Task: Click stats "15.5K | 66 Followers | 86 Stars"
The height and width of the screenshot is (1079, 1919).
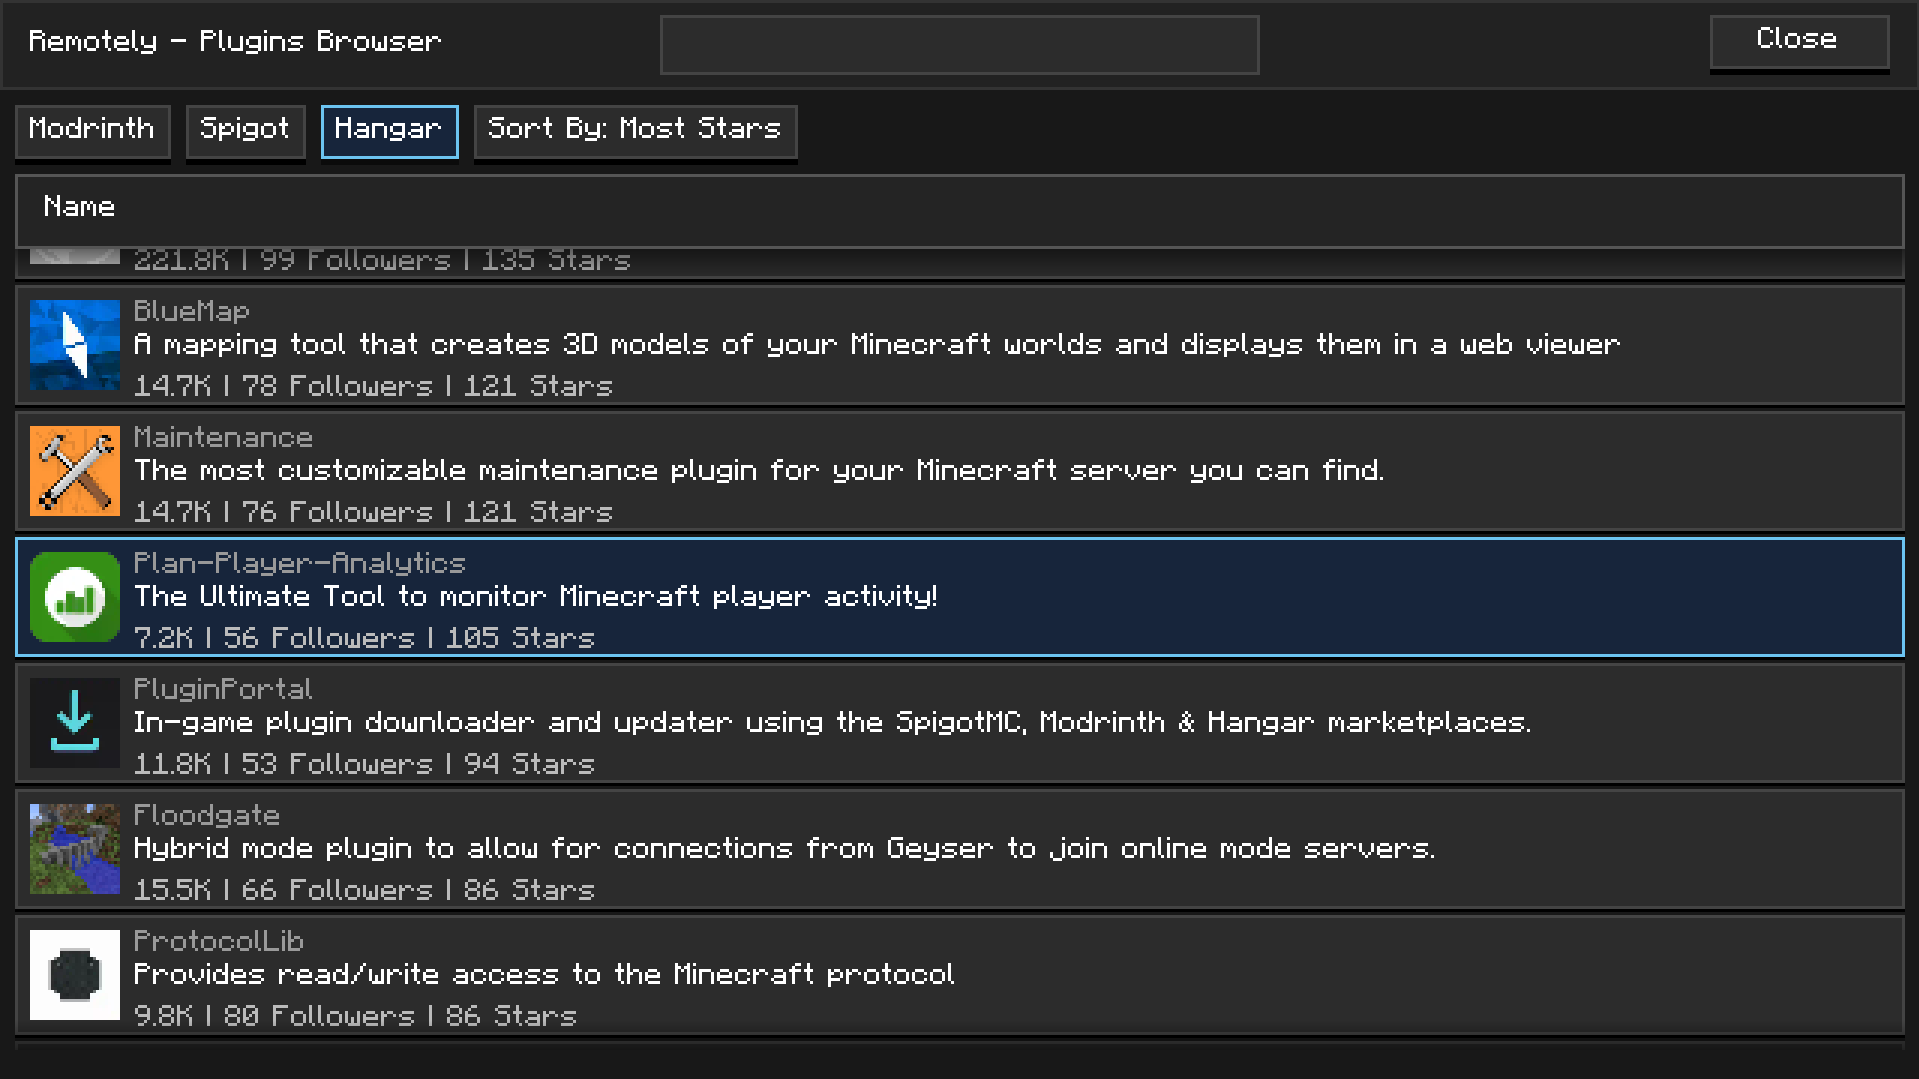Action: 364,890
